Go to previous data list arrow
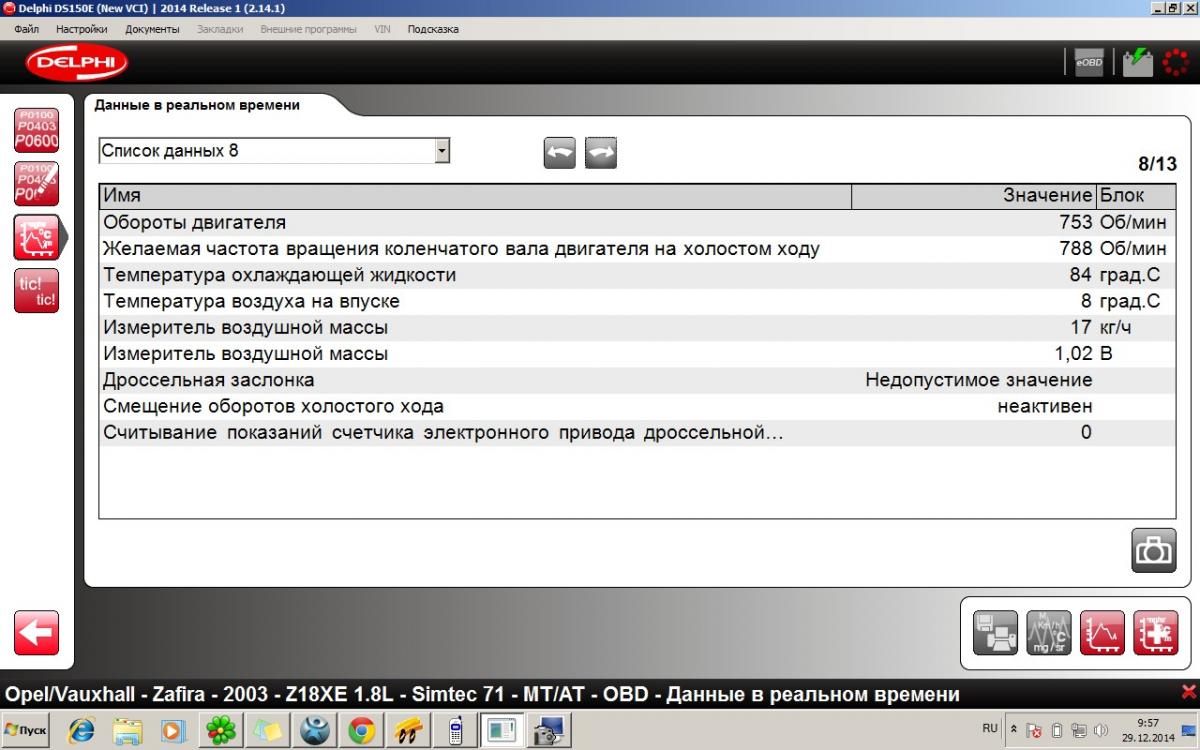This screenshot has height=750, width=1200. click(x=560, y=153)
